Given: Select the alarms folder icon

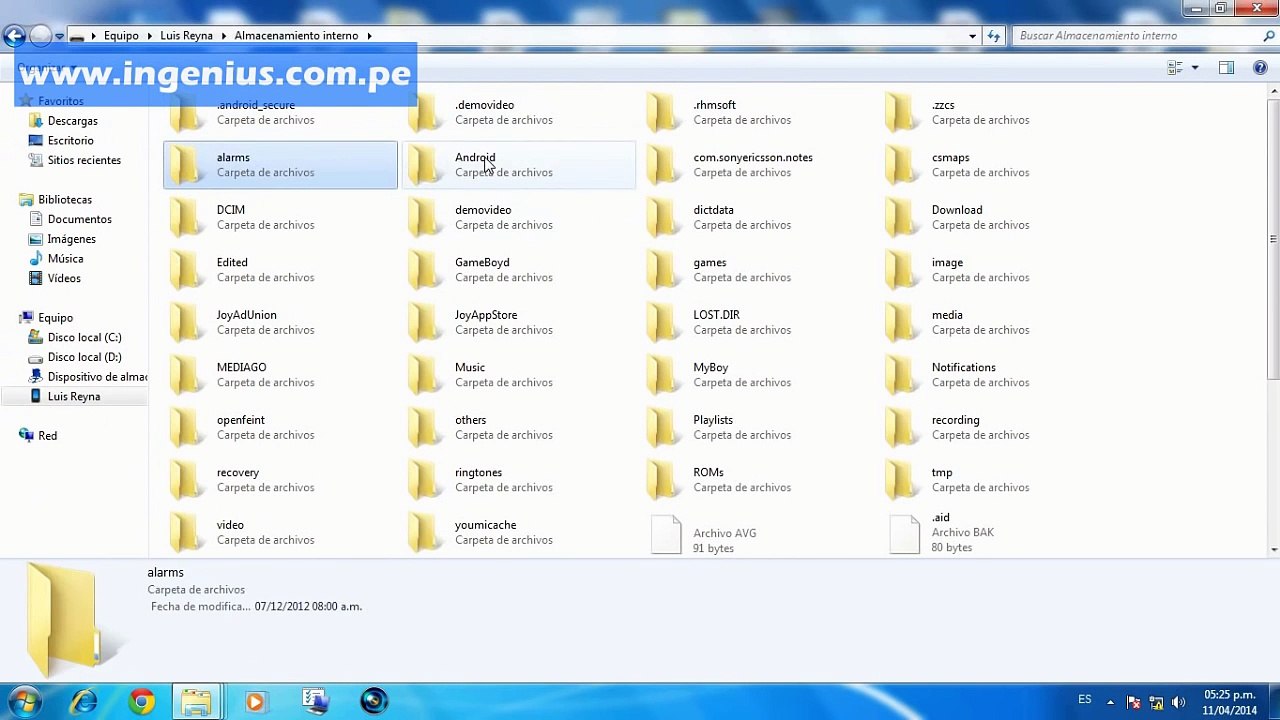Looking at the screenshot, I should coord(185,165).
